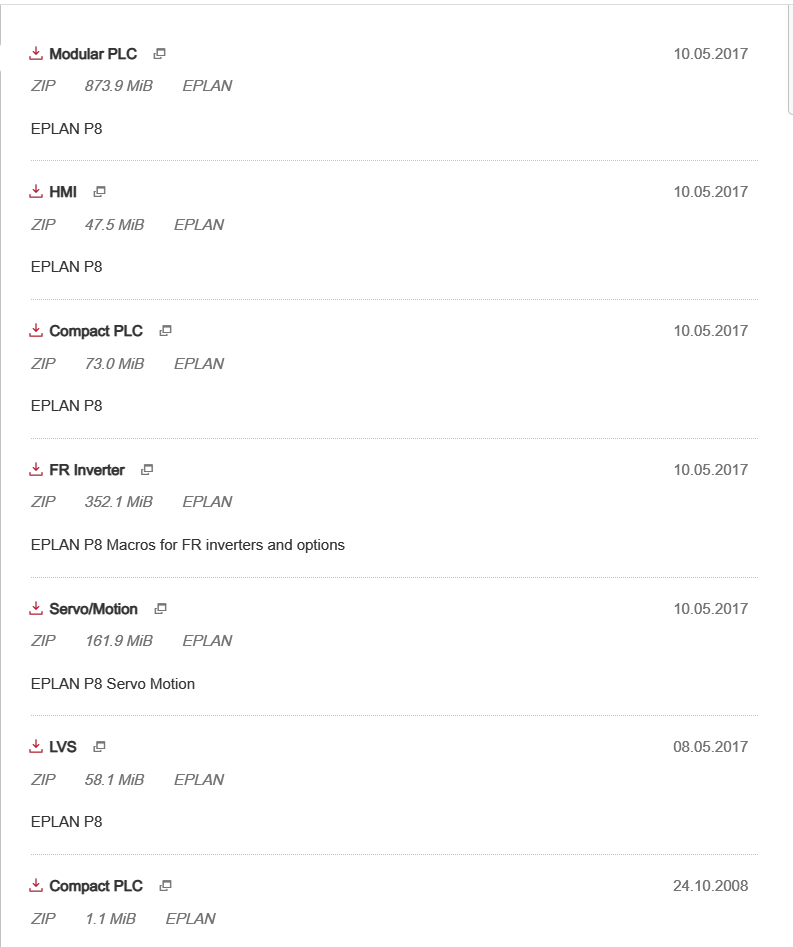The height and width of the screenshot is (947, 793).
Task: Open the Modular PLC title link
Action: (93, 54)
